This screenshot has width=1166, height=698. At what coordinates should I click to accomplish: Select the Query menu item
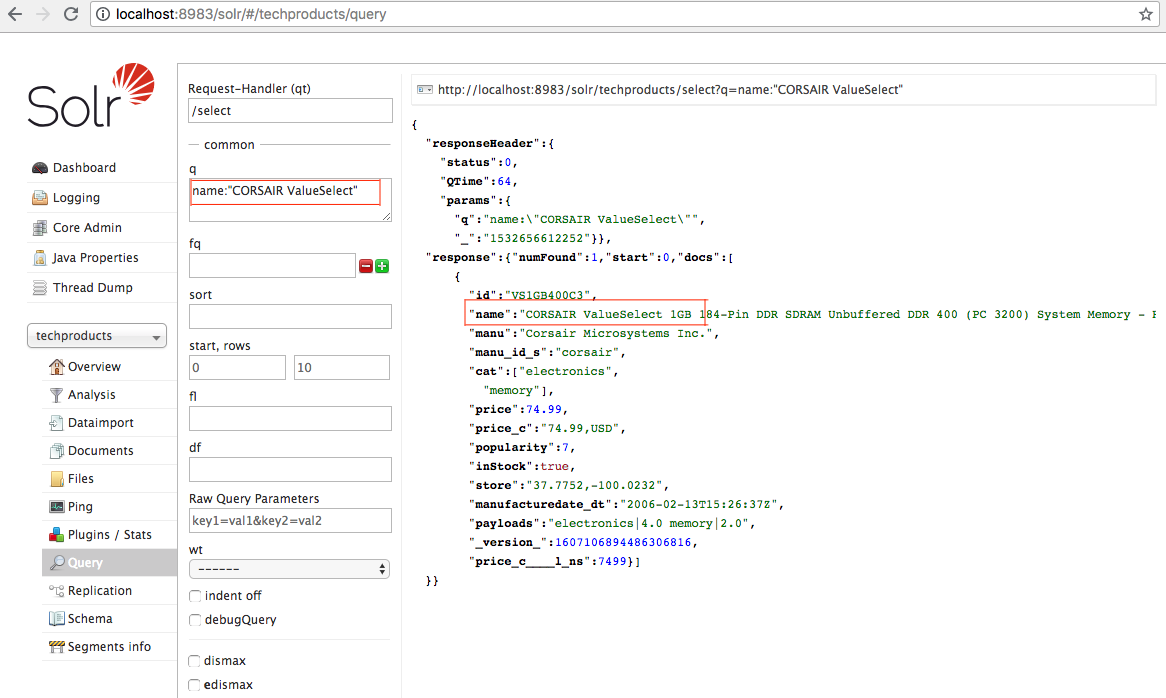(109, 563)
